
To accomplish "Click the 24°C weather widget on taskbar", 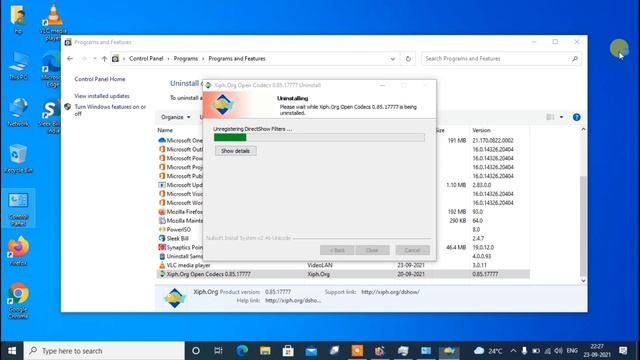I will coord(488,351).
